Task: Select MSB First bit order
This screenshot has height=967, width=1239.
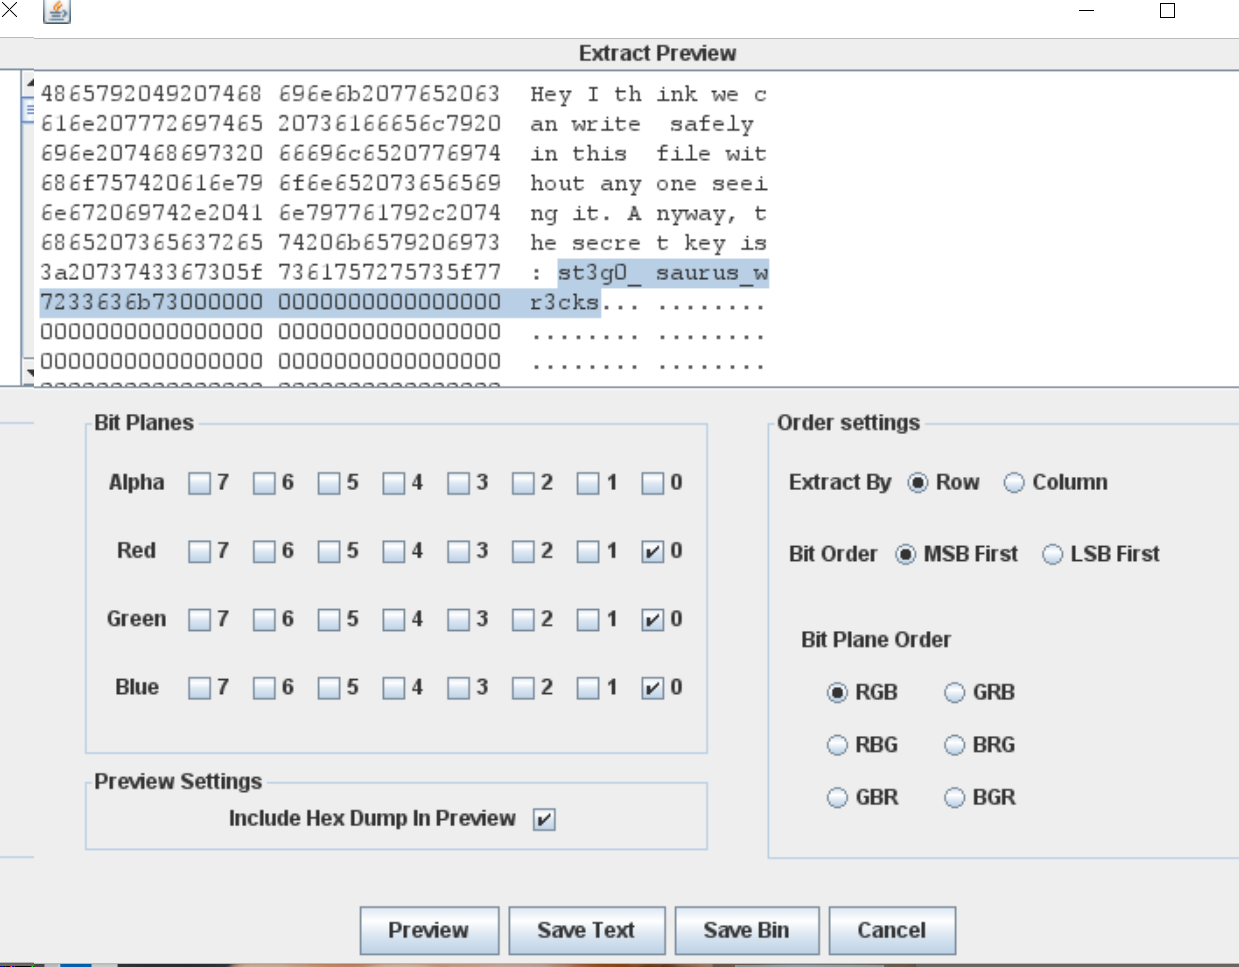Action: pos(906,555)
